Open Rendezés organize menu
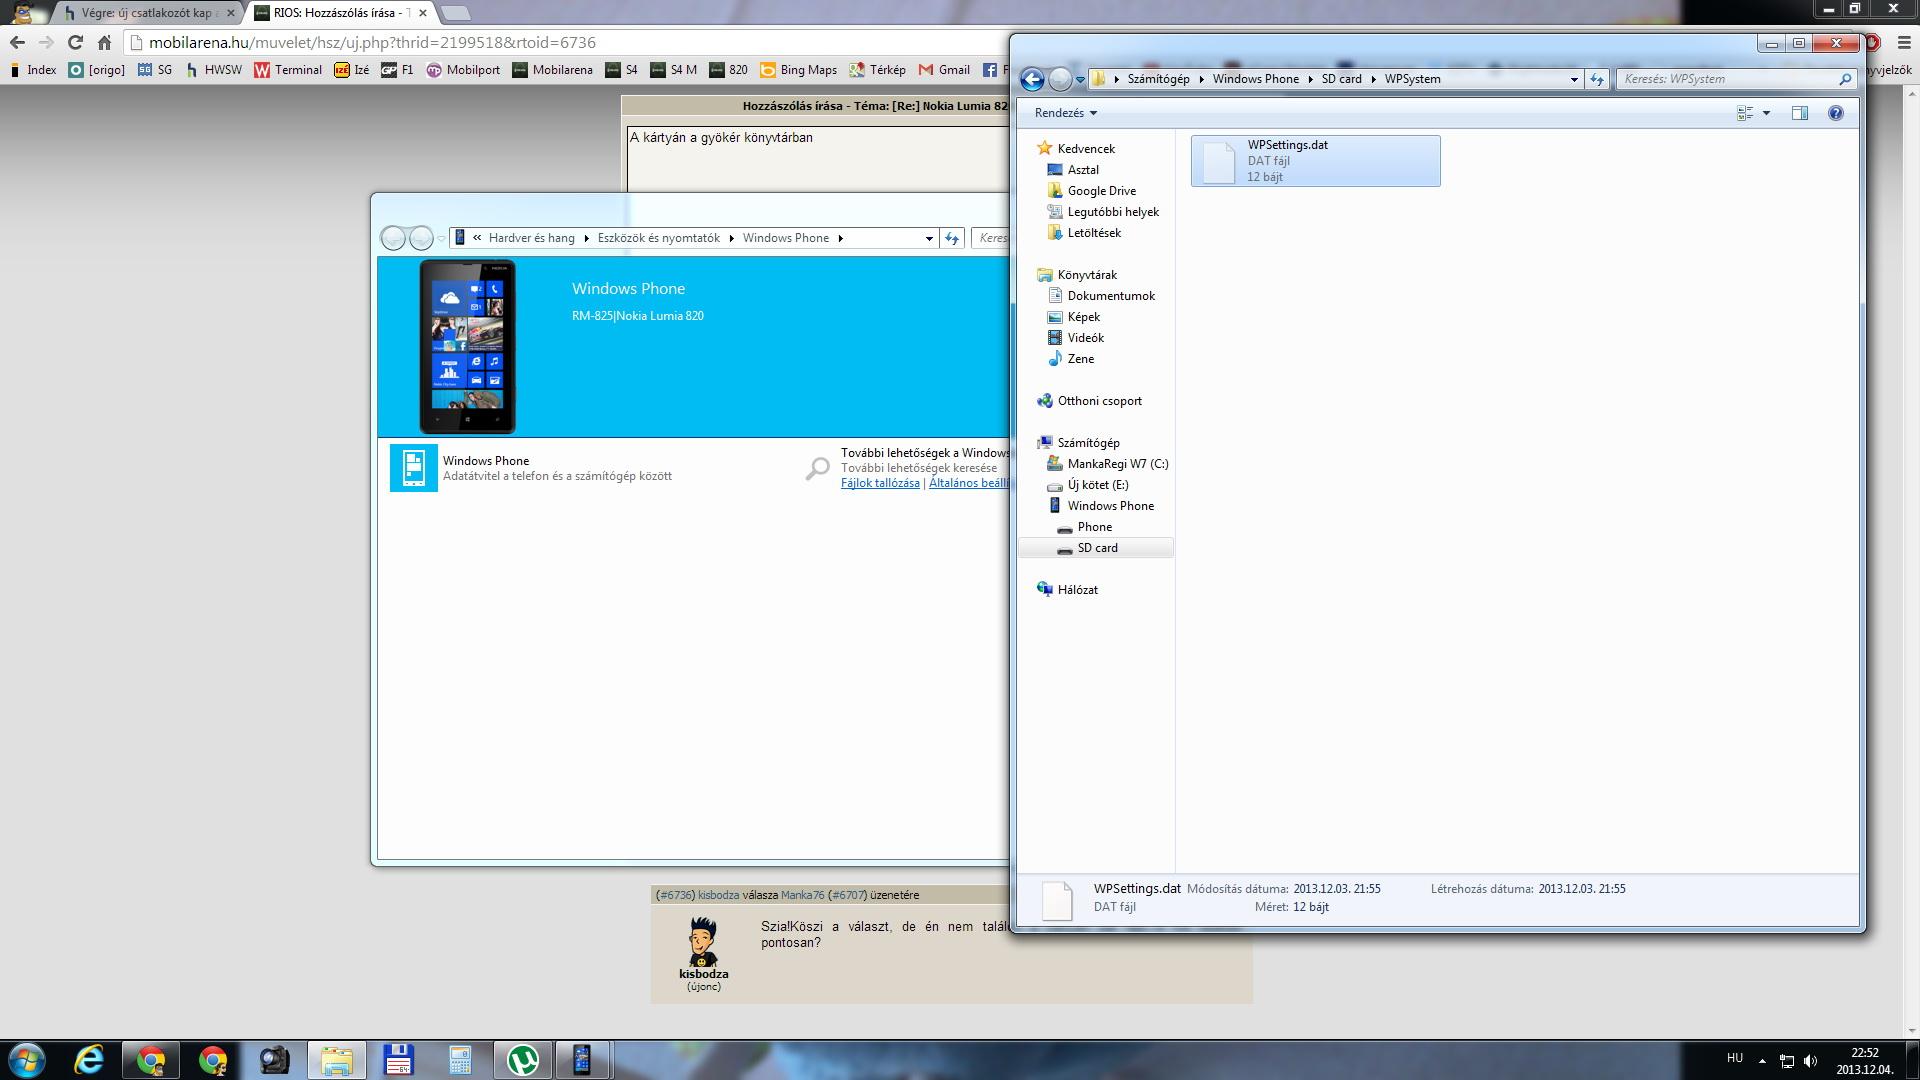 [x=1065, y=113]
